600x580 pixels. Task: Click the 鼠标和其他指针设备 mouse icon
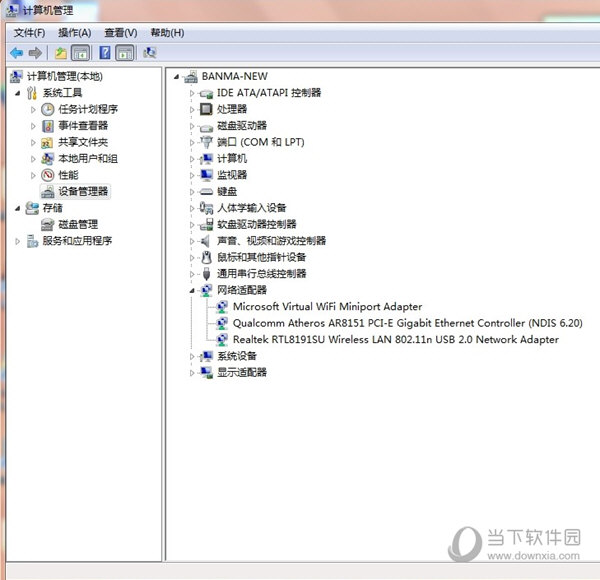[x=207, y=257]
